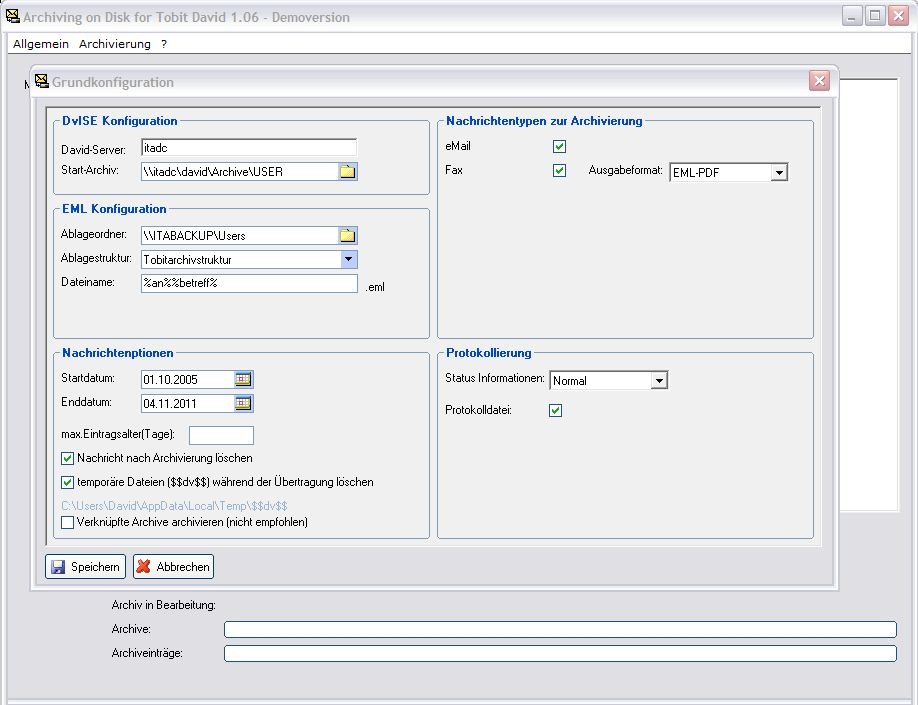Viewport: 918px width, 705px height.
Task: Toggle temporäre Dateien löschen checkbox
Action: 67,482
